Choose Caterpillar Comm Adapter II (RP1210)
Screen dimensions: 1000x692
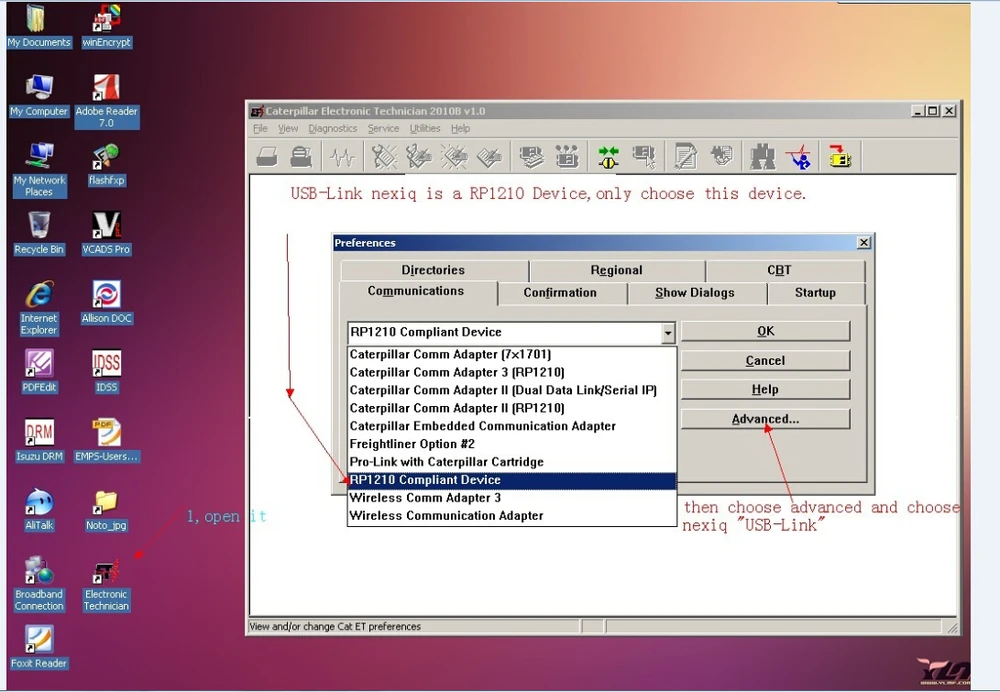pyautogui.click(x=511, y=408)
